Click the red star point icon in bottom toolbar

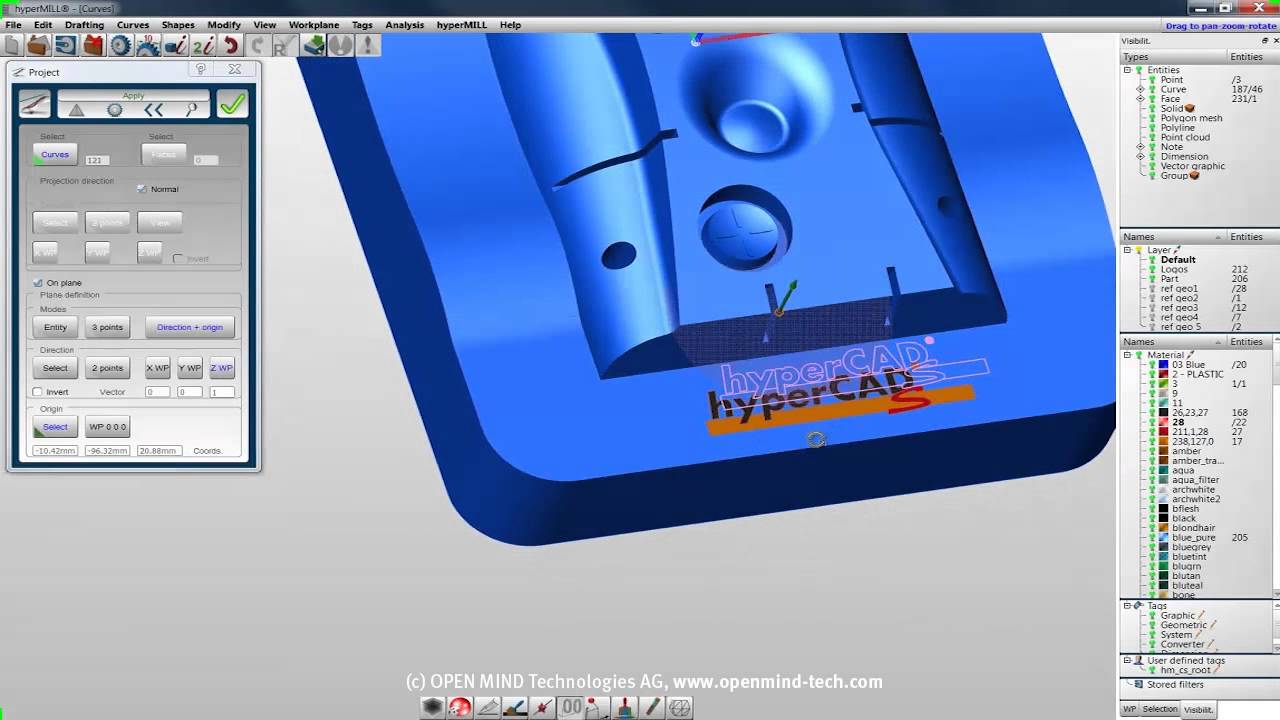coord(543,707)
